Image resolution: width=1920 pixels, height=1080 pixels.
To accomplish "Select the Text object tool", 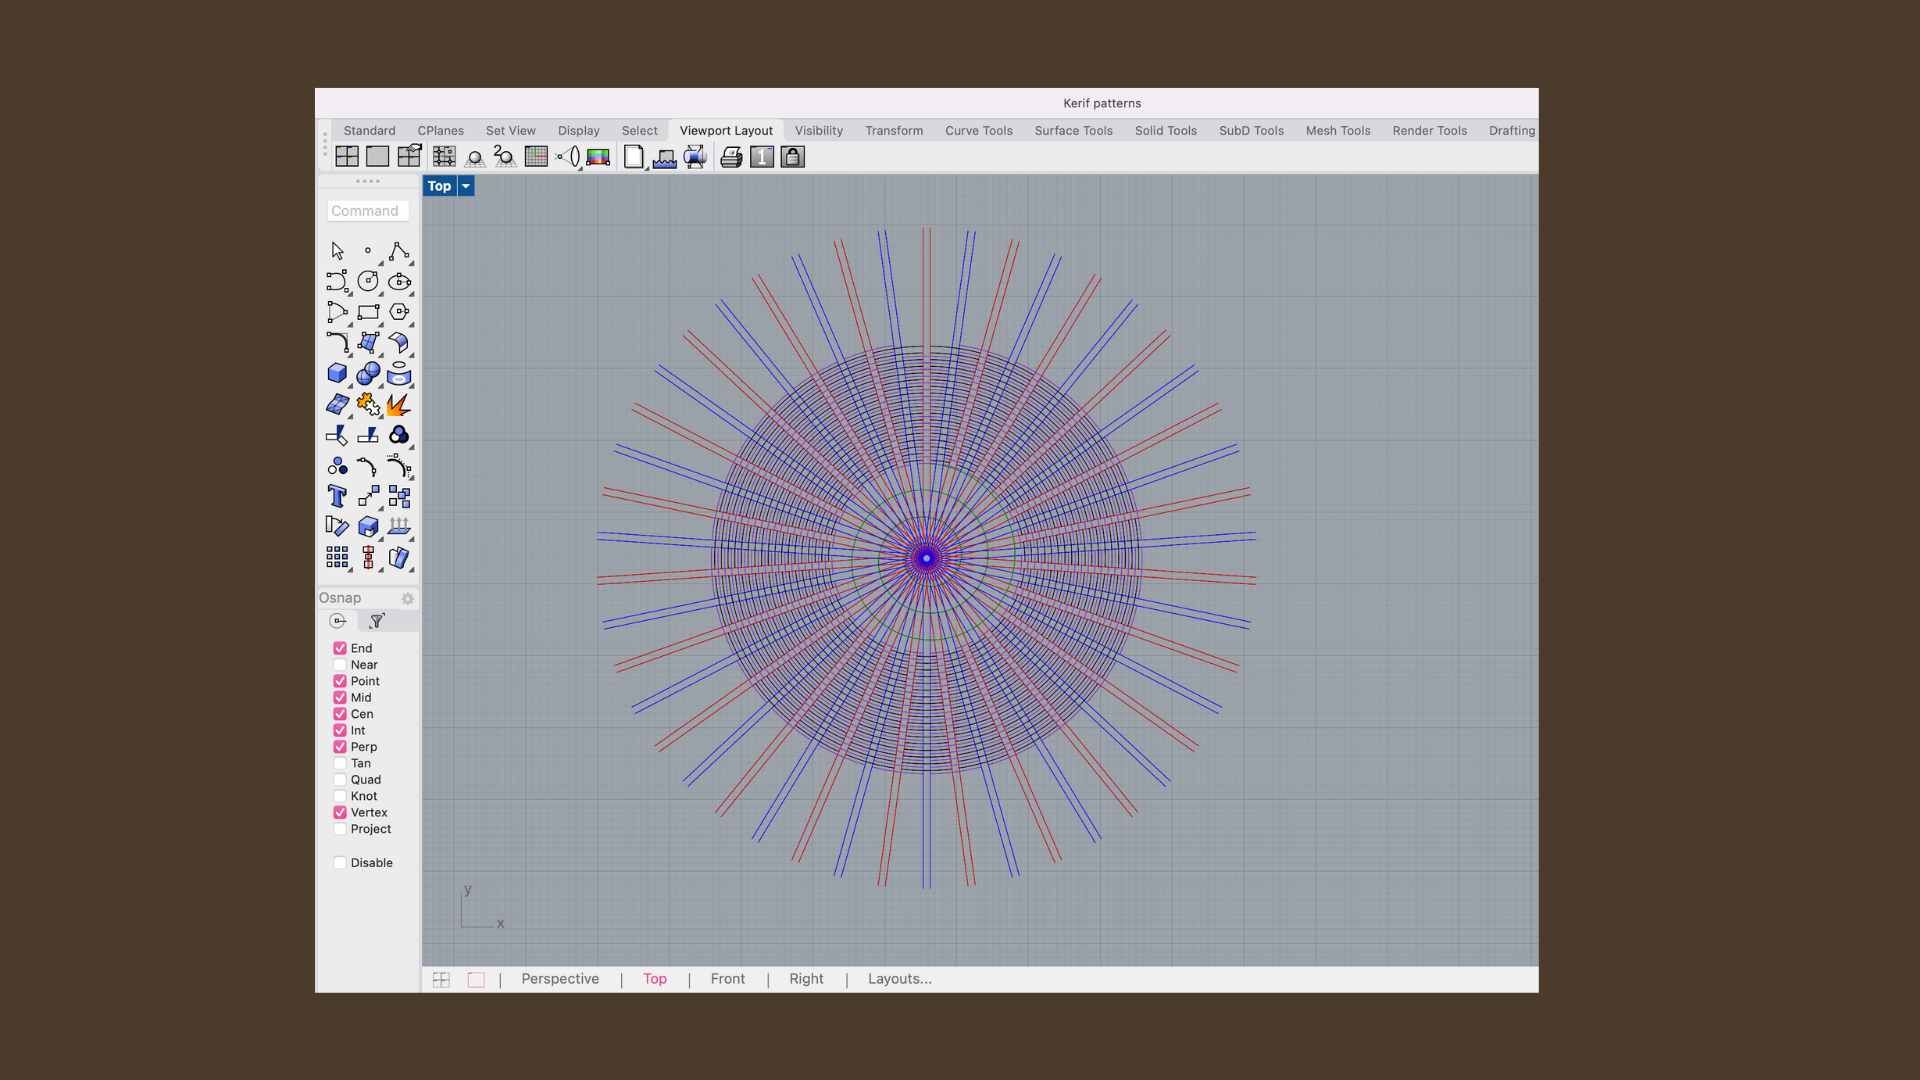I will [x=337, y=497].
